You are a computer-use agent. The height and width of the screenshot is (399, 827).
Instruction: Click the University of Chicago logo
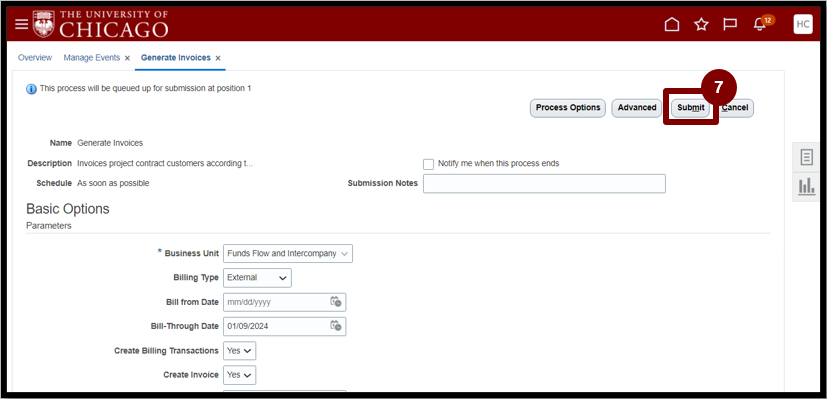(100, 24)
